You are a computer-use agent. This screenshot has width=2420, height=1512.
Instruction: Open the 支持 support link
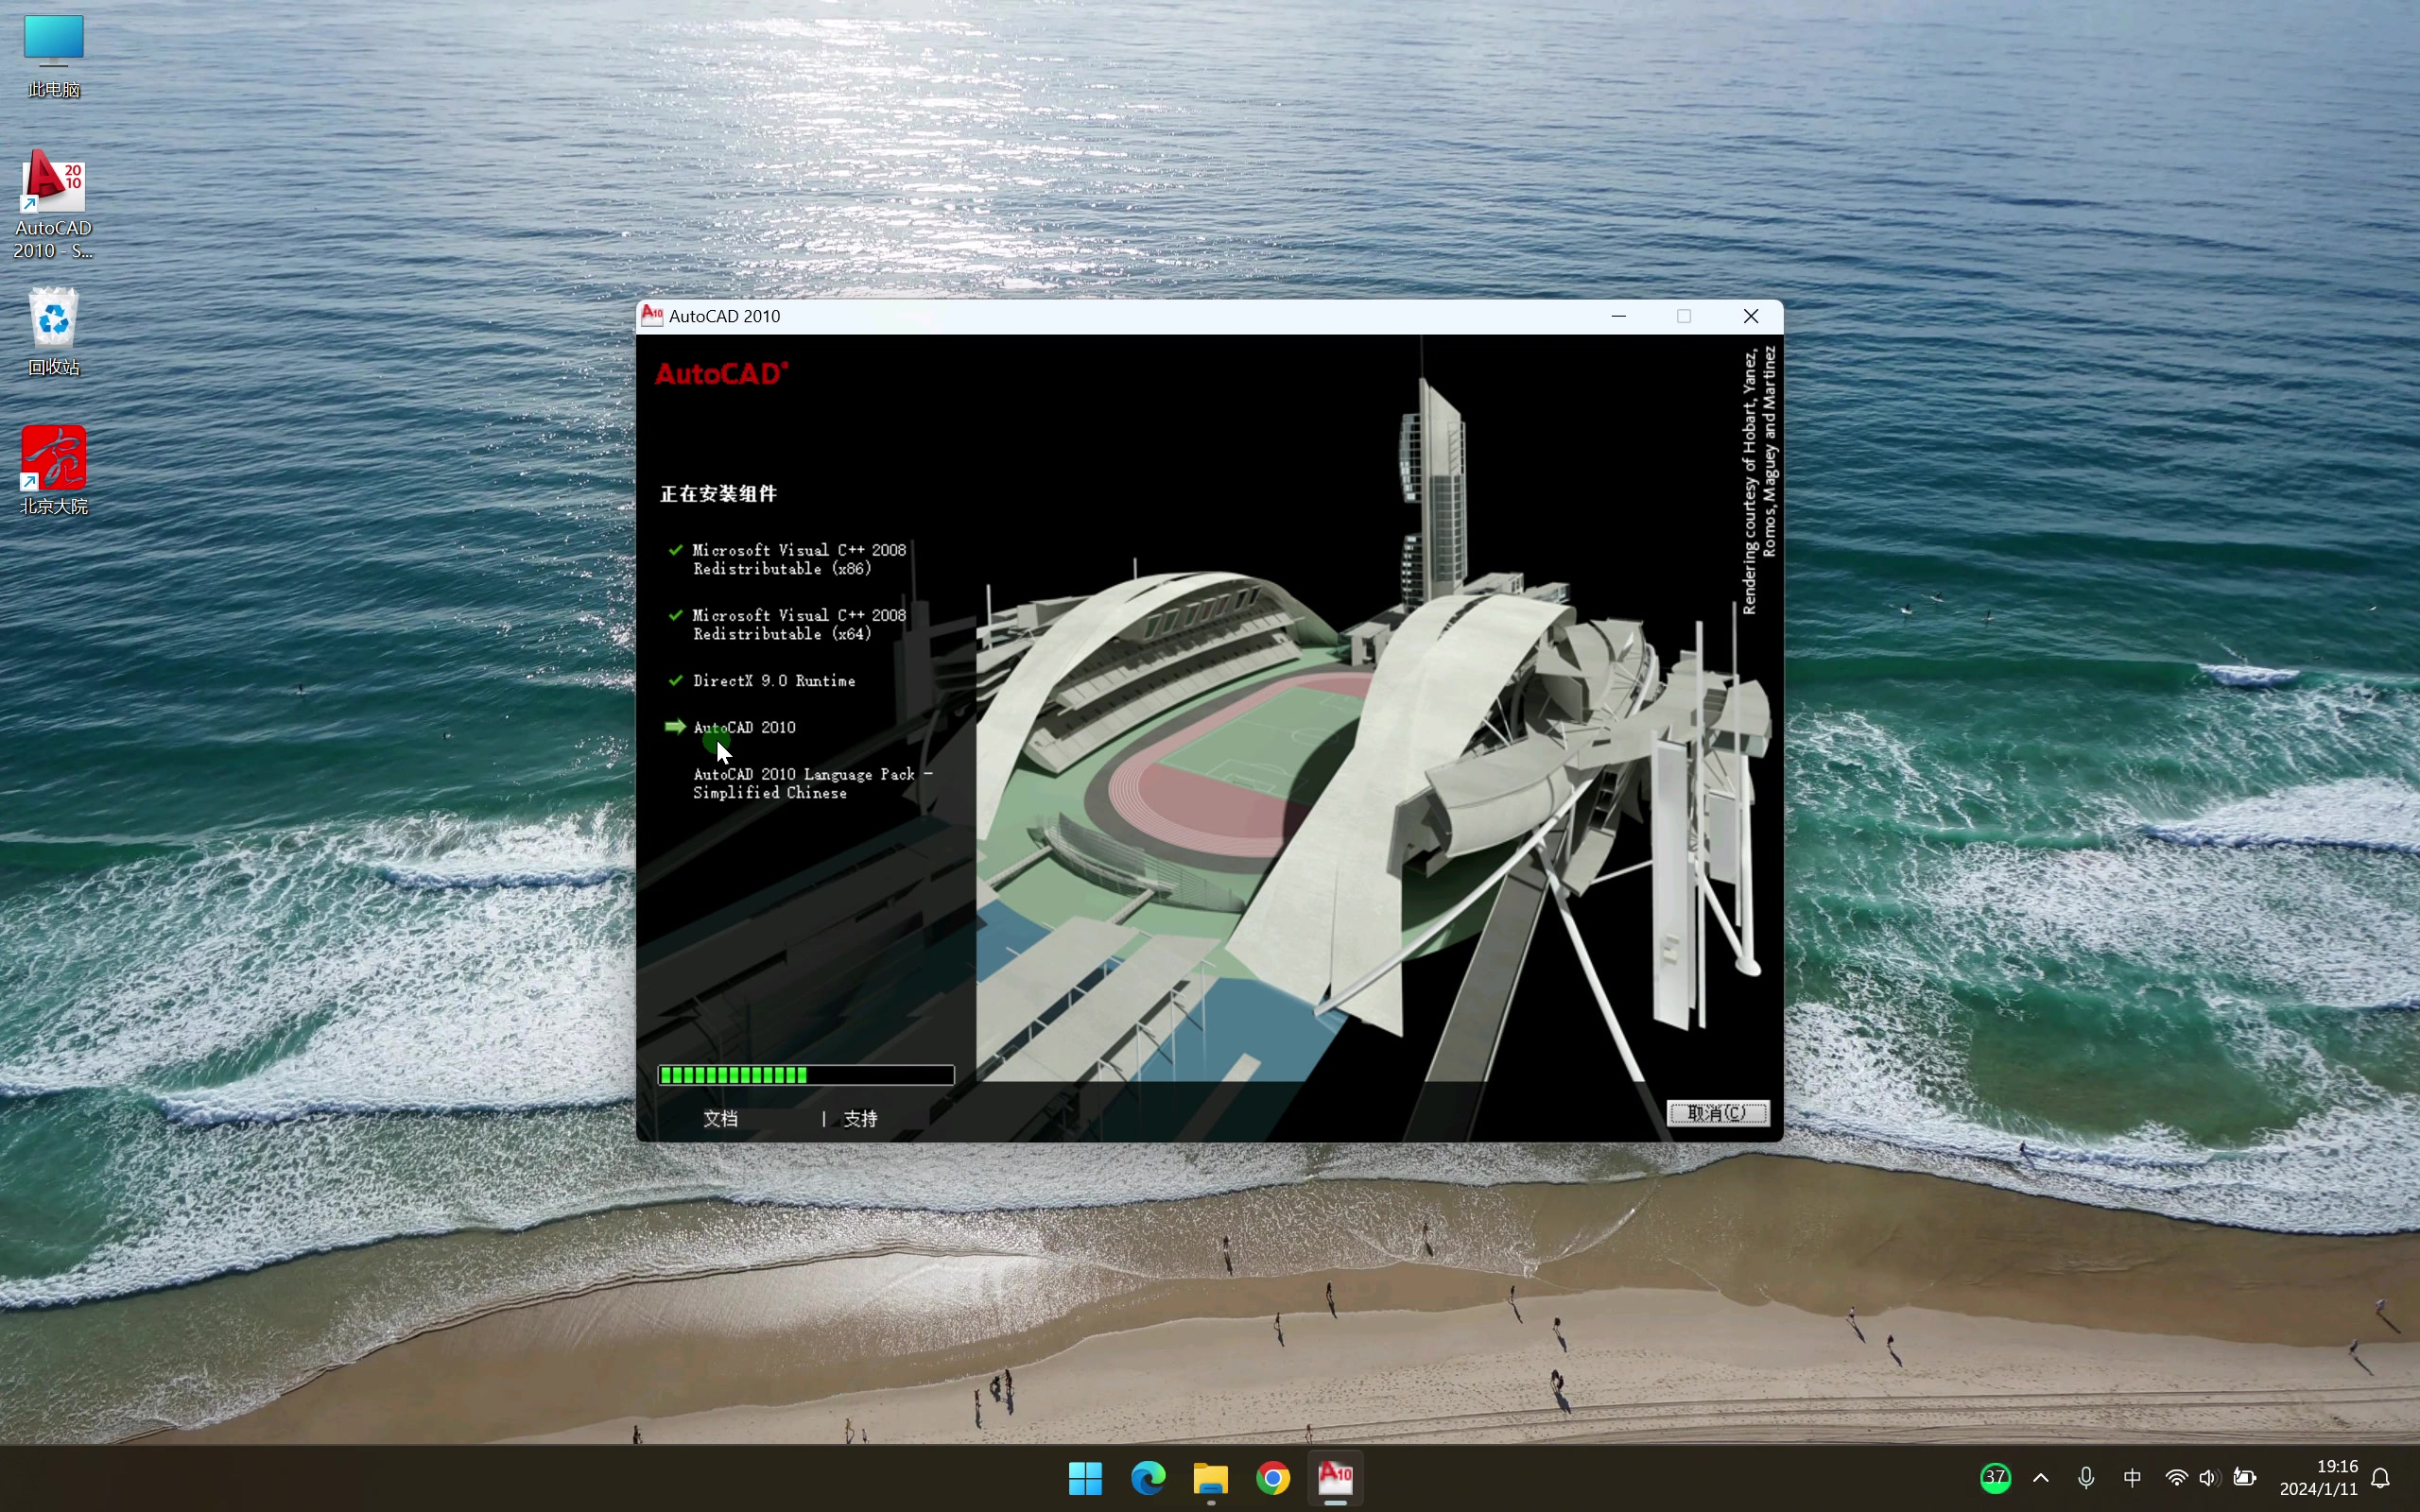[860, 1119]
